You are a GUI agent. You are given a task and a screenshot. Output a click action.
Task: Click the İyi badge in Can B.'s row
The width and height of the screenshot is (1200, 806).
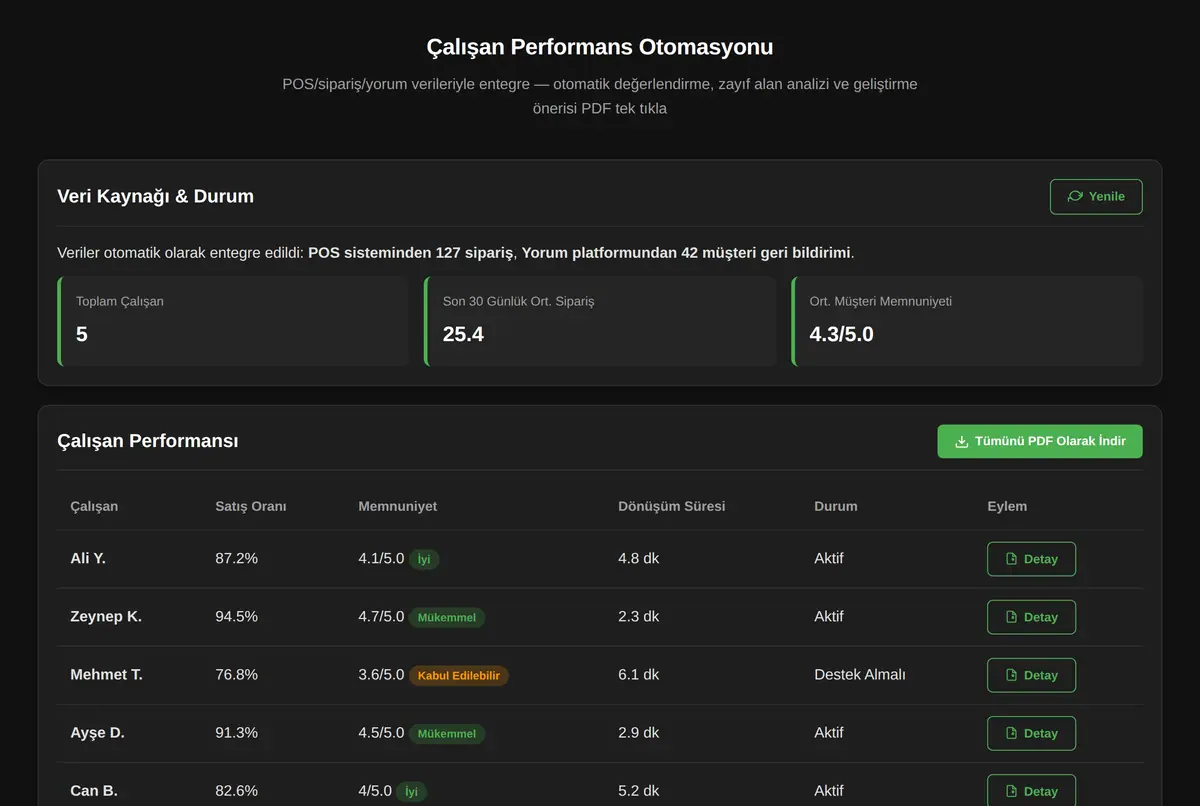(412, 791)
